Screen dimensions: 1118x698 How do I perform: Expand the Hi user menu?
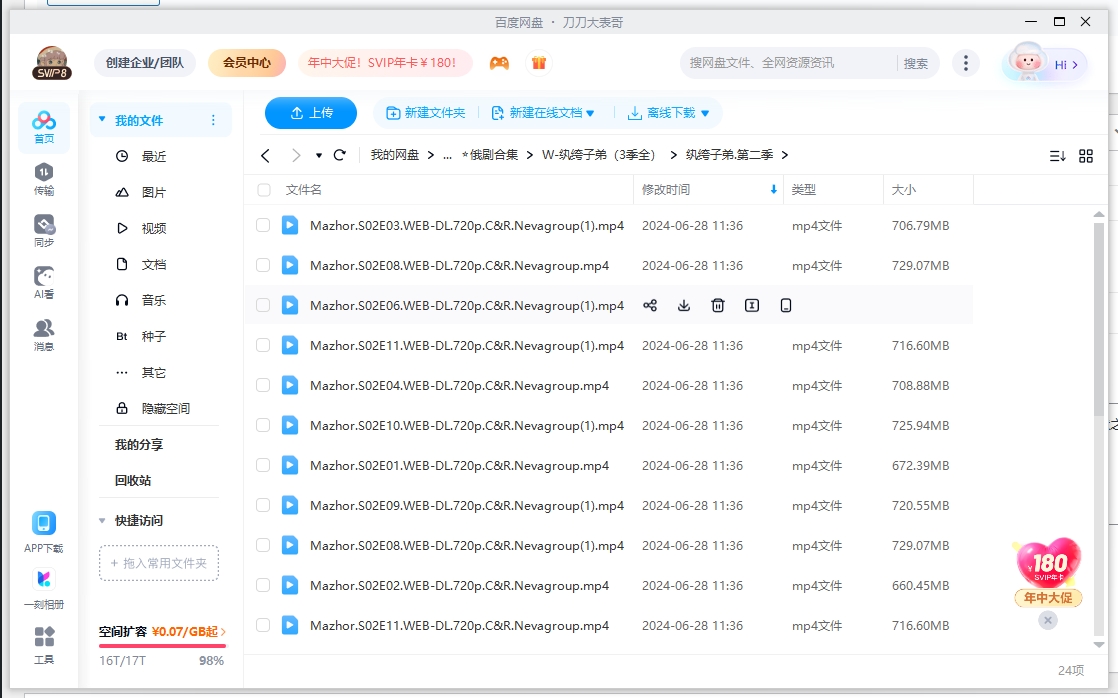[1065, 65]
